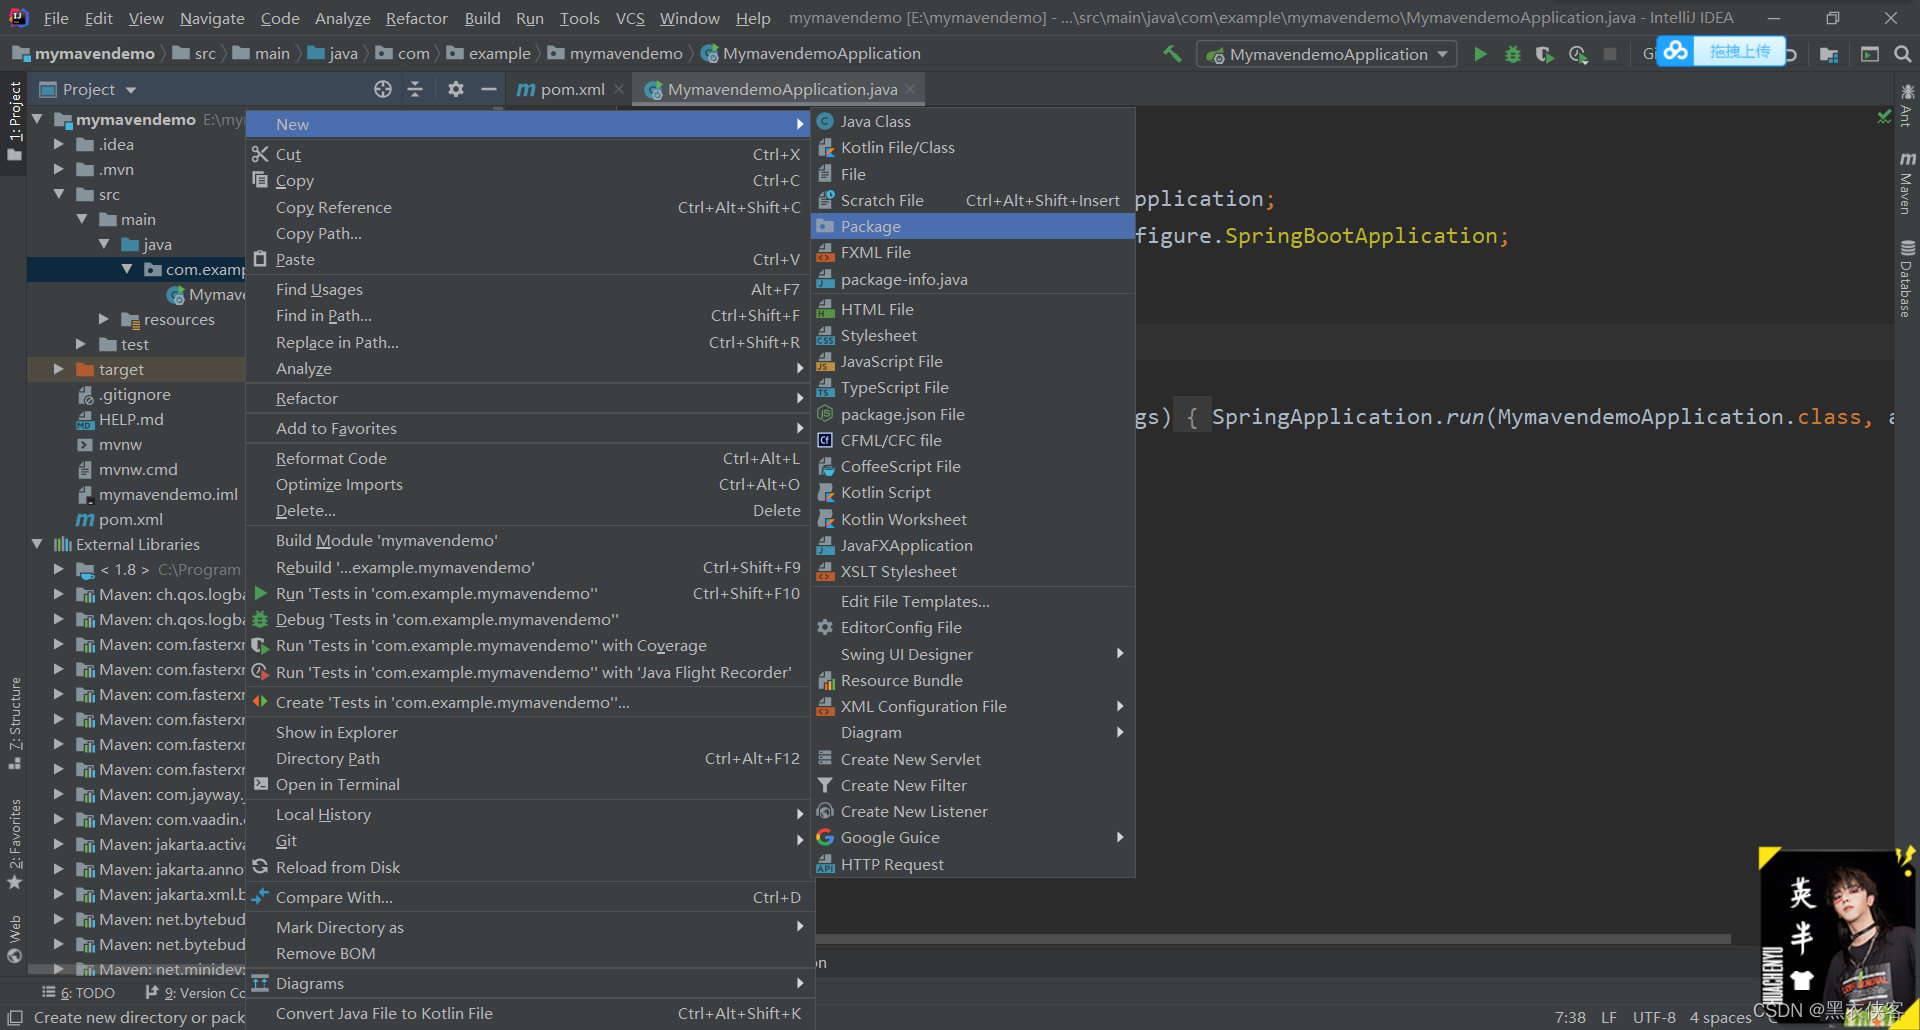Click the MymavendemoApplication breadcrumb
The height and width of the screenshot is (1030, 1920).
811,53
